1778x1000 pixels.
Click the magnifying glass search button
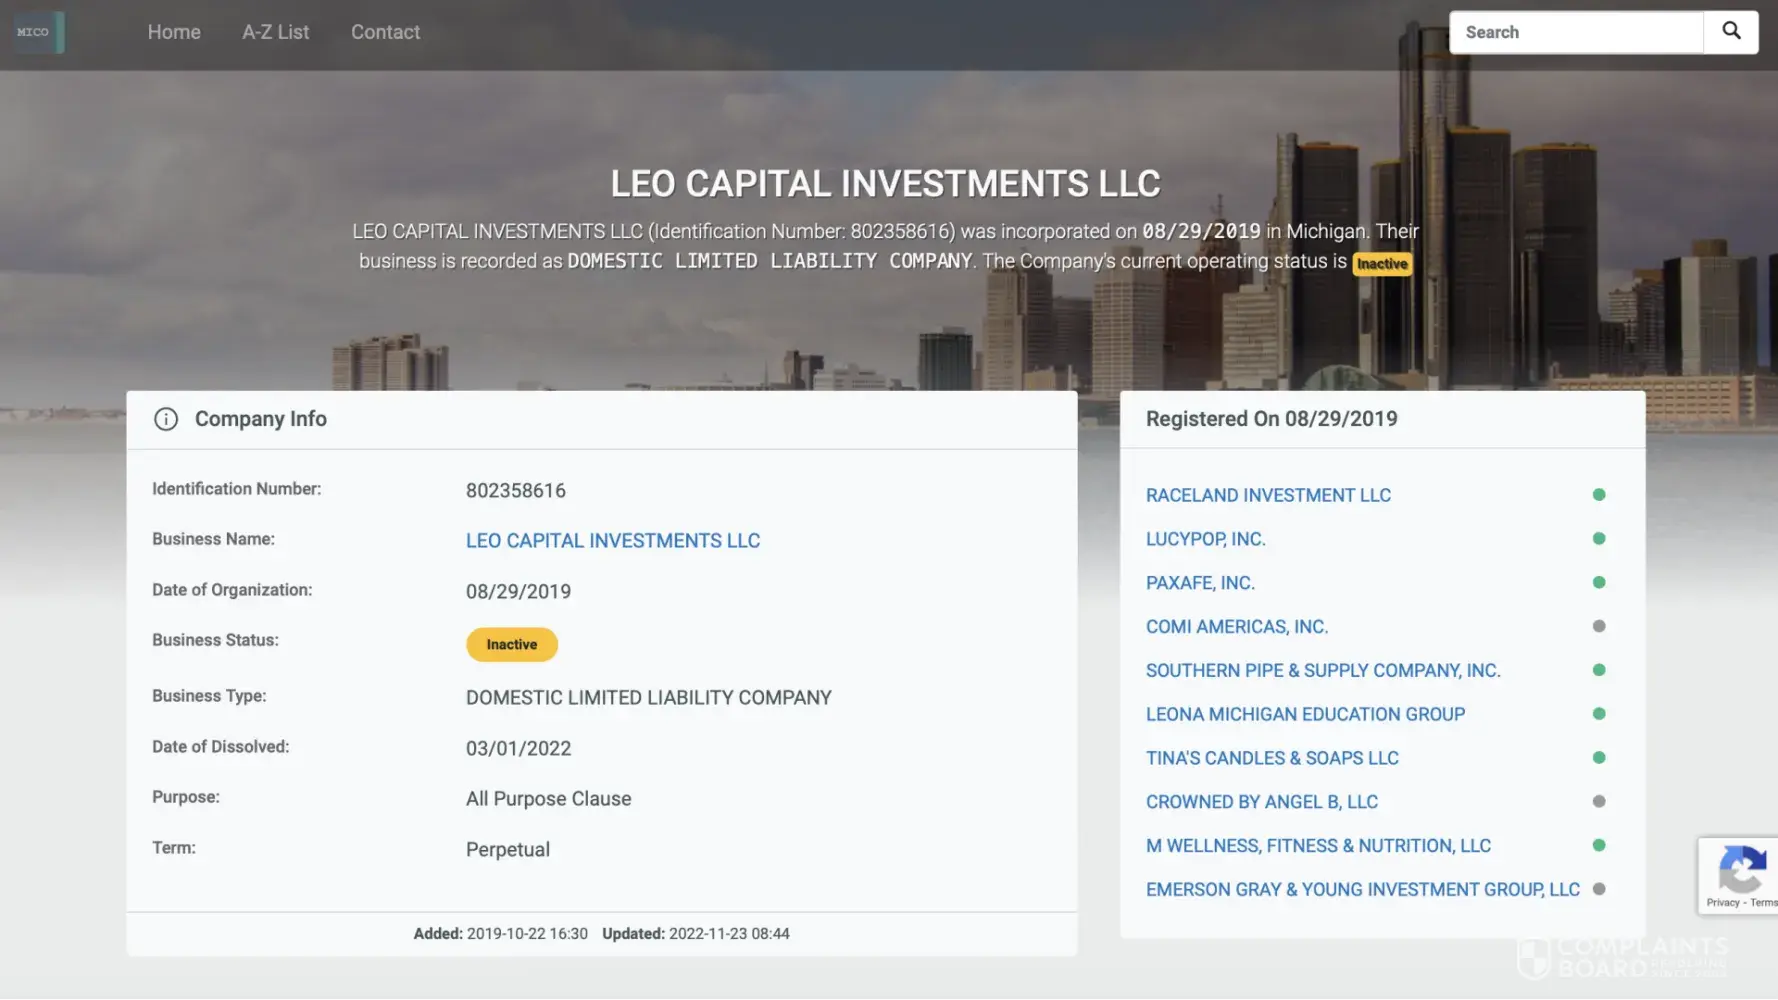point(1730,32)
